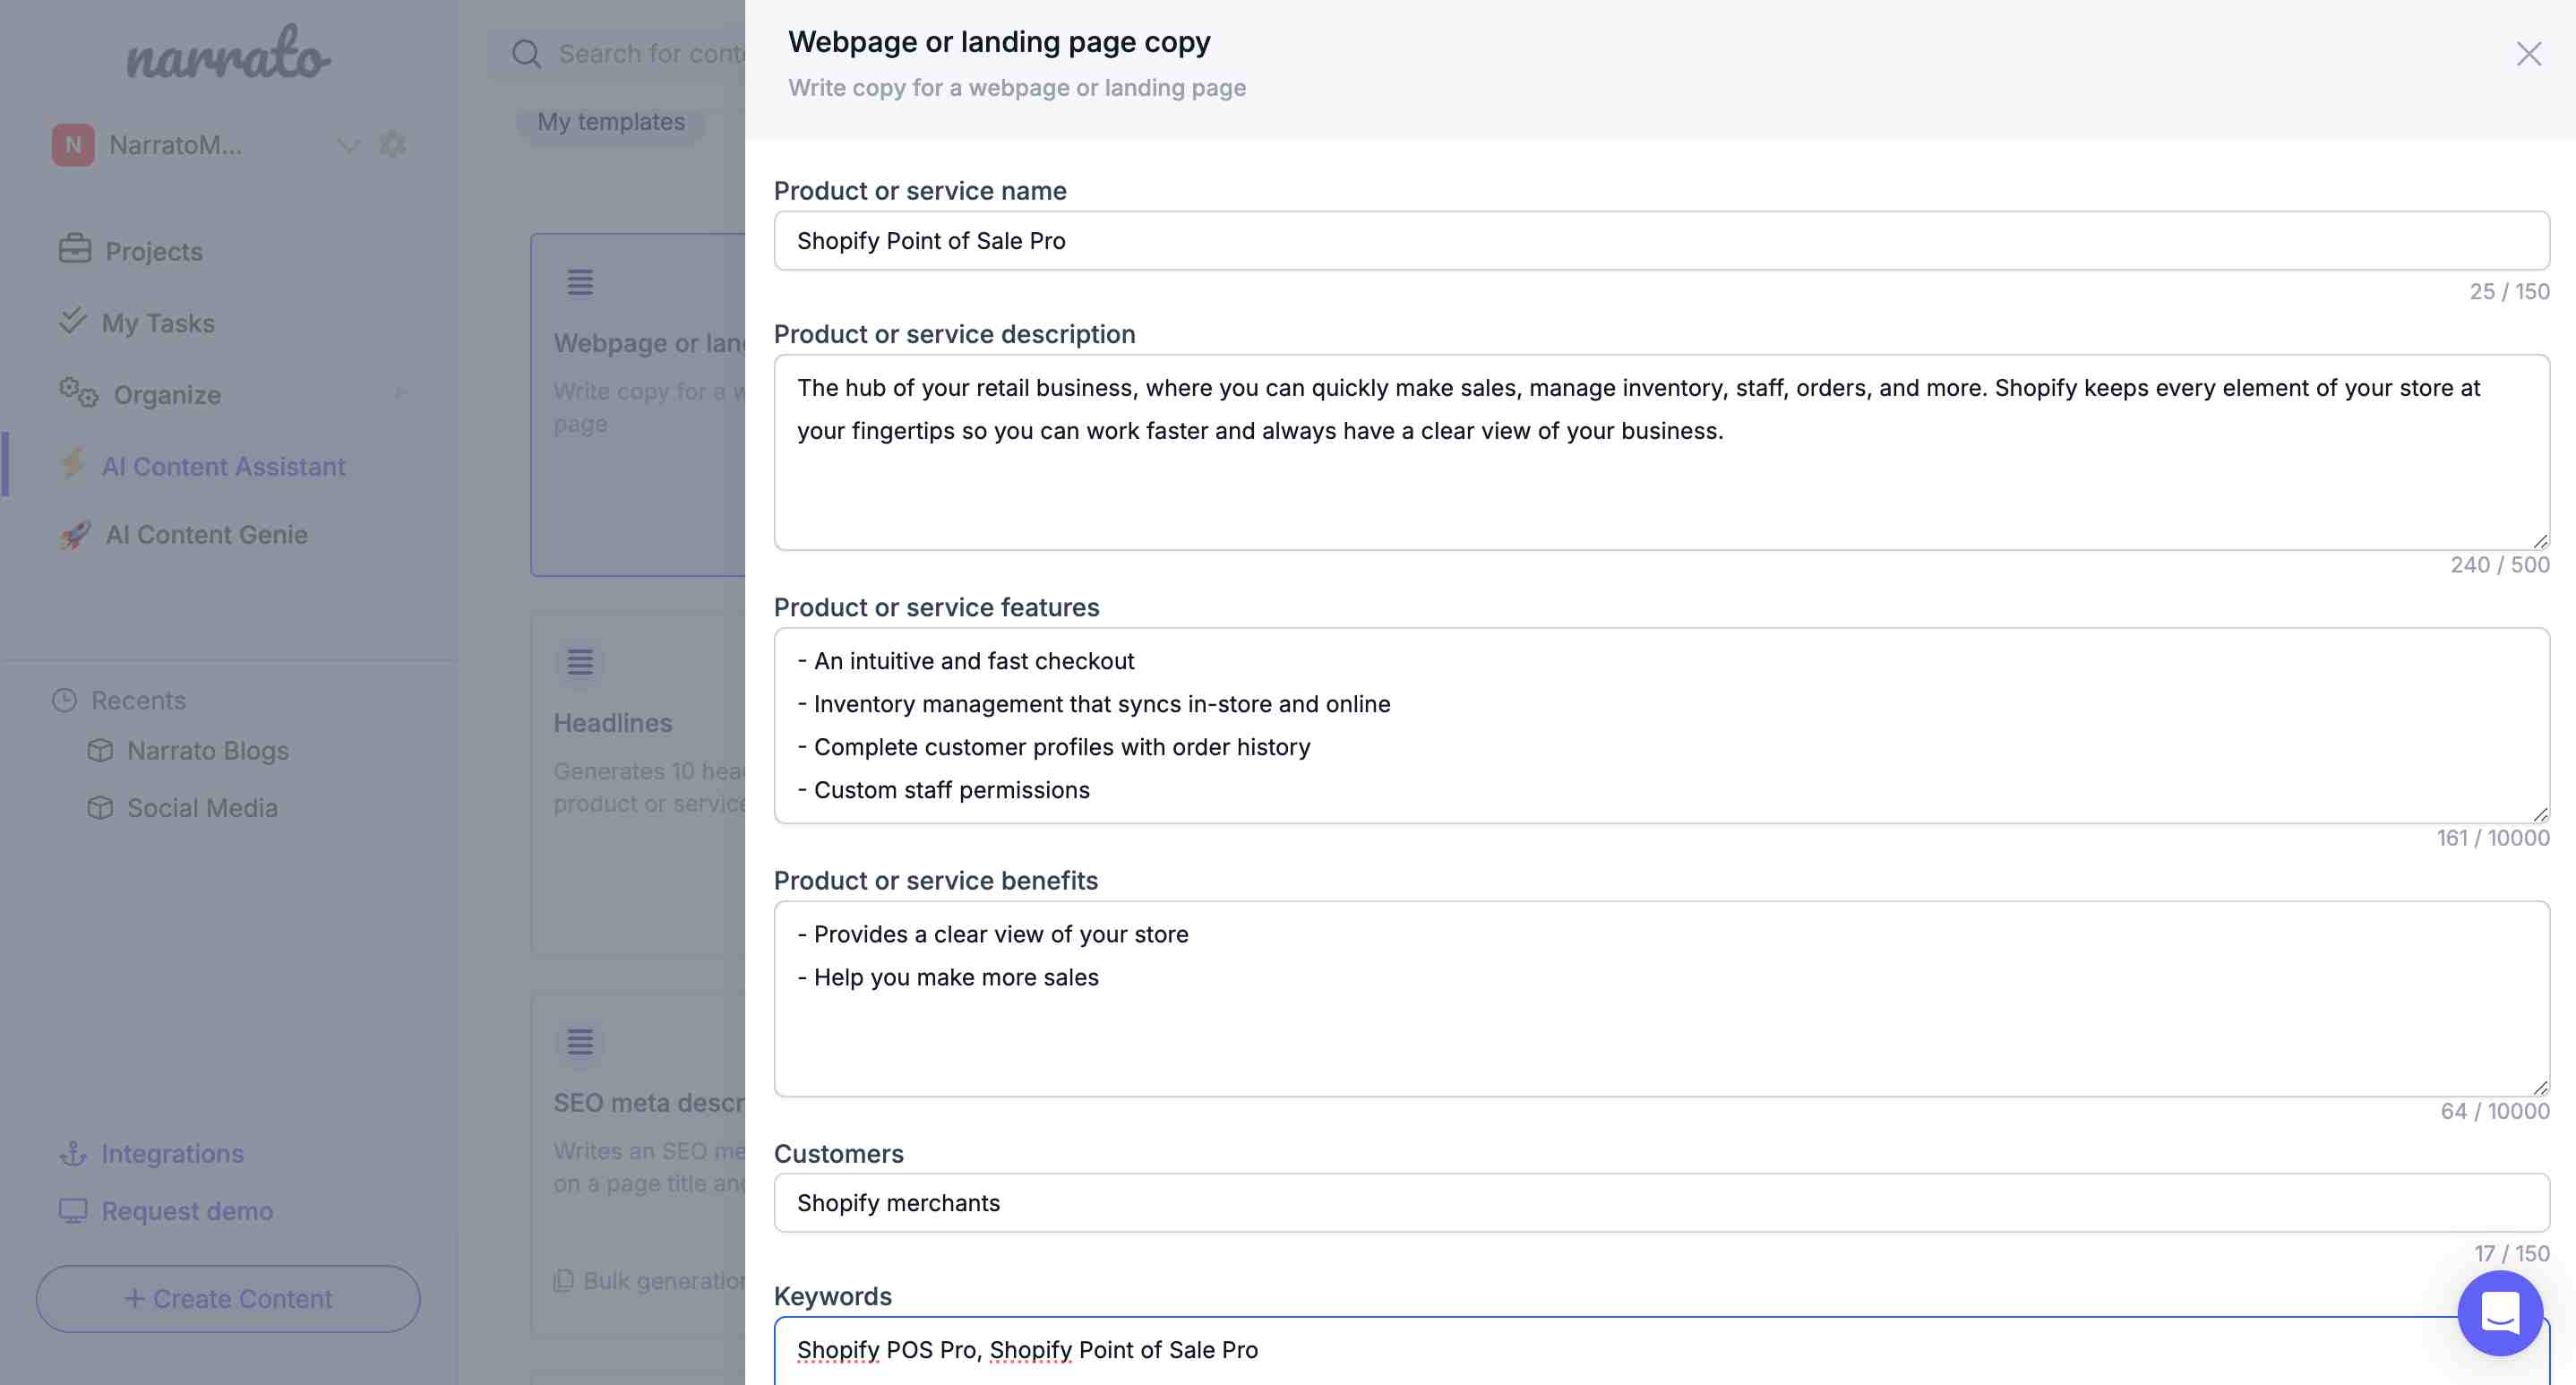Grab the description textarea resize handle
The width and height of the screenshot is (2576, 1385).
click(x=2540, y=542)
